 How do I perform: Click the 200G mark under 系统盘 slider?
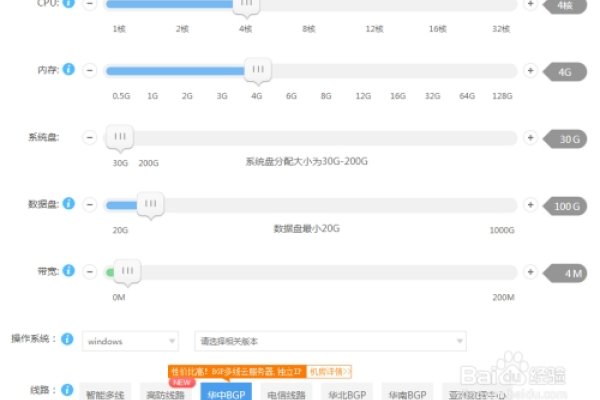pos(148,163)
